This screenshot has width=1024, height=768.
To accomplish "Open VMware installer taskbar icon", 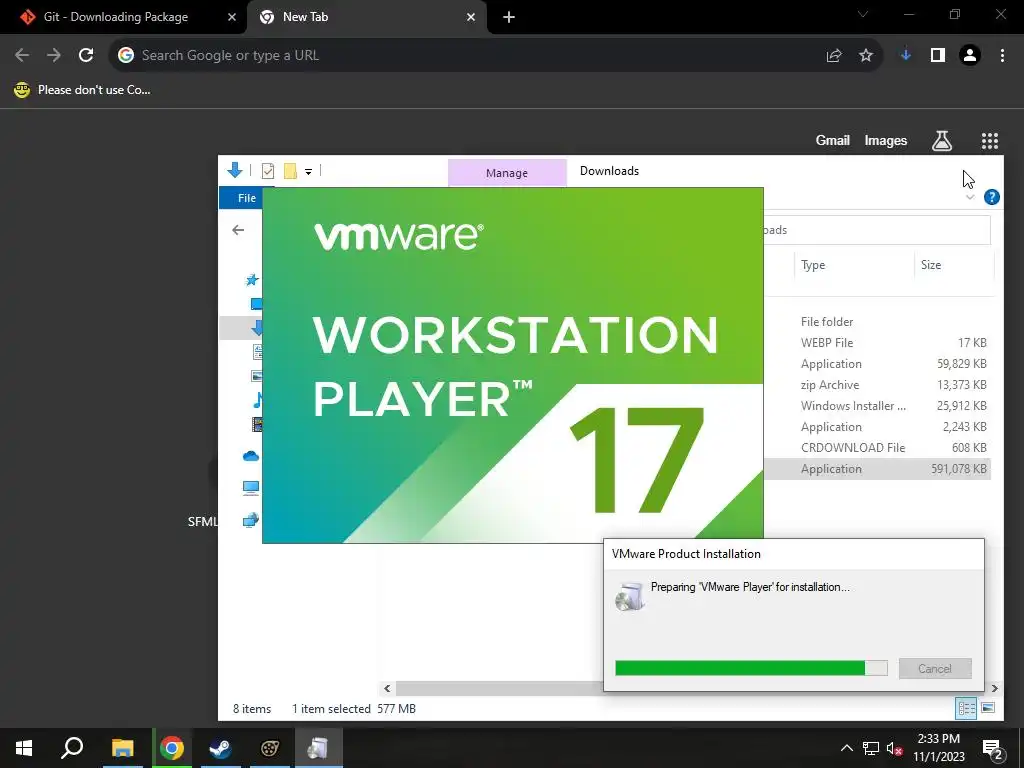I will [318, 748].
